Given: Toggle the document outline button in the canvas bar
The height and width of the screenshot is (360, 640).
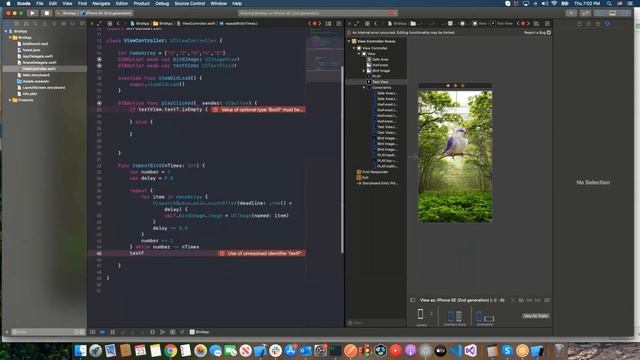Looking at the screenshot, I should tap(413, 300).
